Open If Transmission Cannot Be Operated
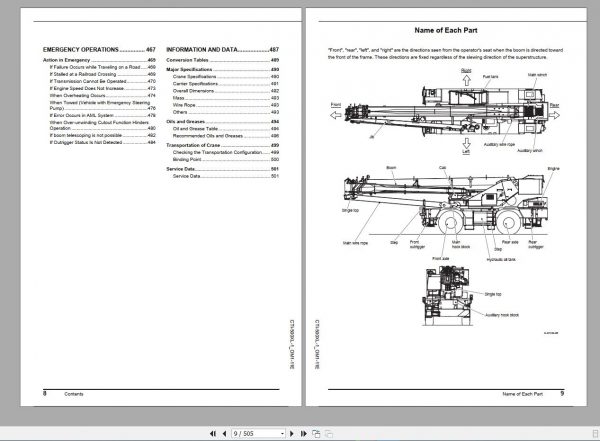600x441 pixels. pyautogui.click(x=103, y=81)
